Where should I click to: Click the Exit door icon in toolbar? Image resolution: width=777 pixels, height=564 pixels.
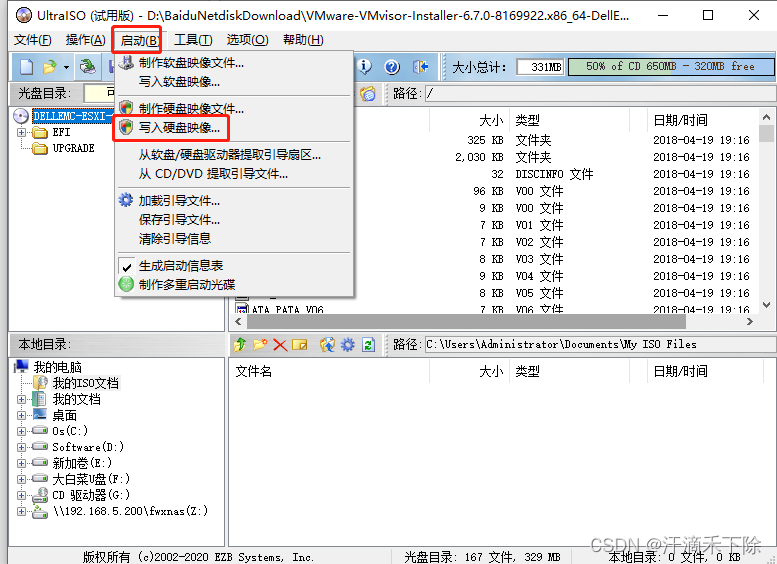coord(420,66)
